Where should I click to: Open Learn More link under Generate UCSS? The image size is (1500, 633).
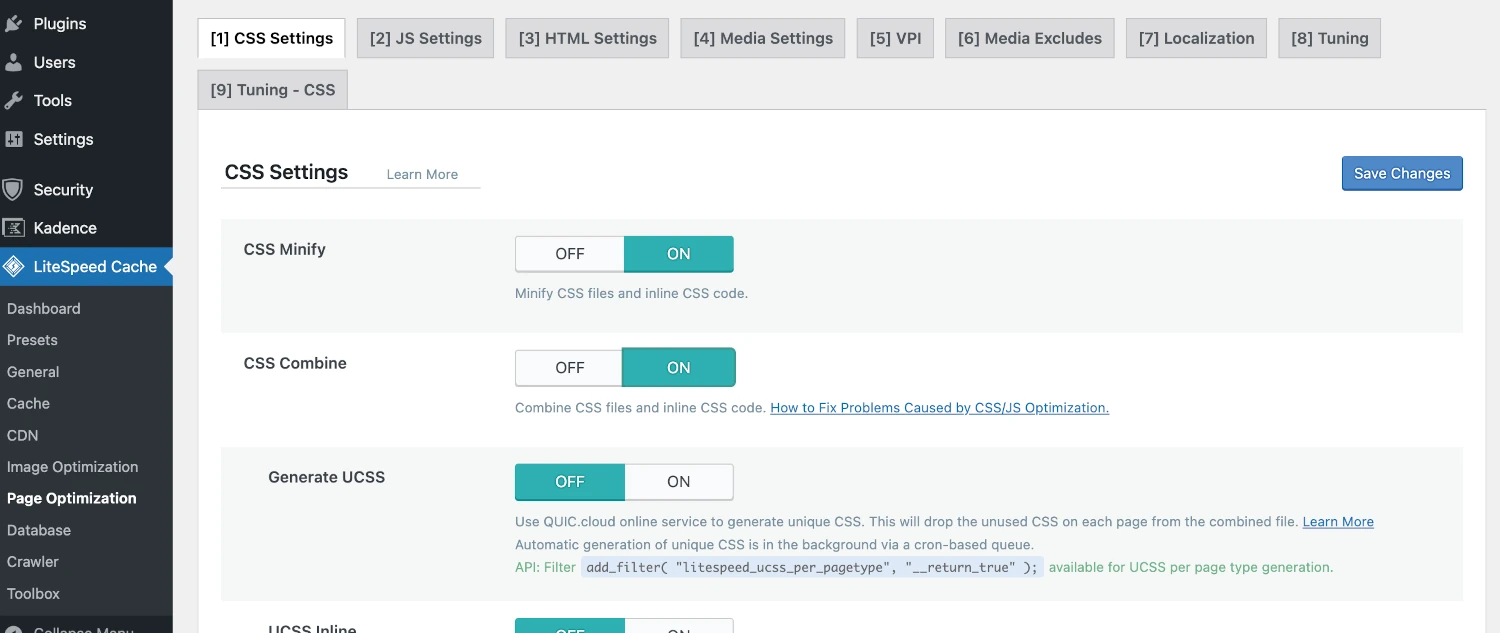[1338, 521]
